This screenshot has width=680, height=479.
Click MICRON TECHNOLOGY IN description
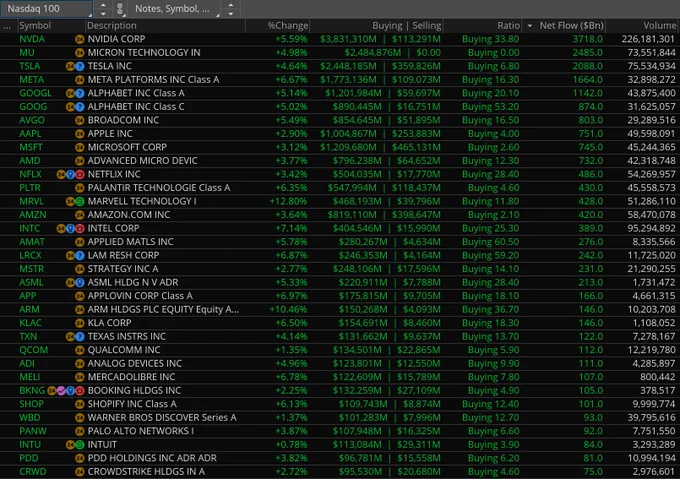tap(144, 52)
